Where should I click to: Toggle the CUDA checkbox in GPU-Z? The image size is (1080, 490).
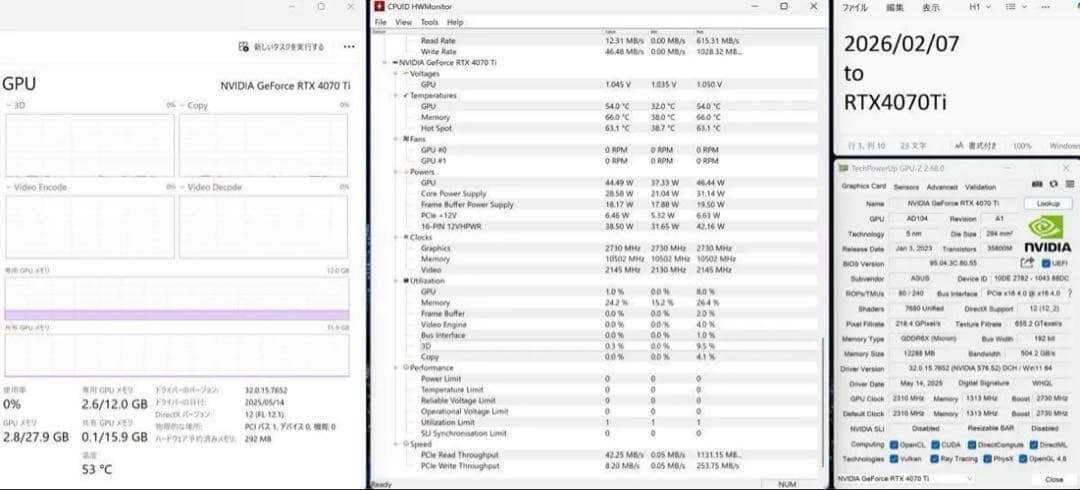(x=935, y=445)
